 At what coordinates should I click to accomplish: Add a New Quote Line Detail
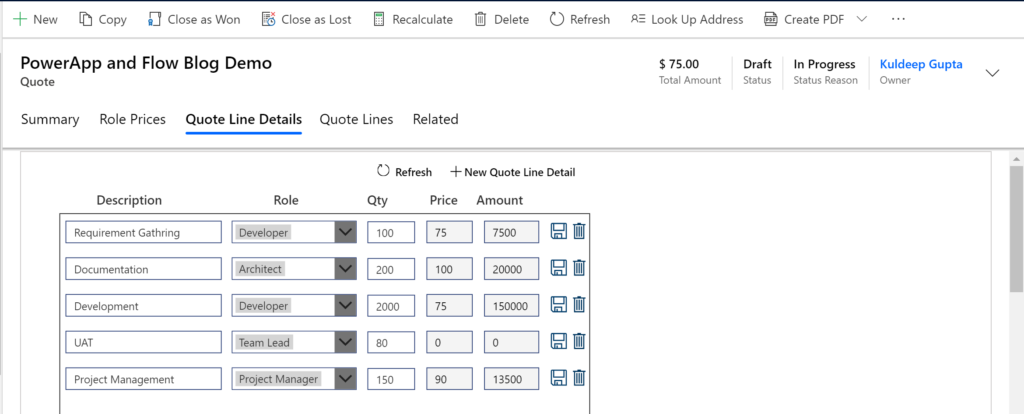pos(513,172)
